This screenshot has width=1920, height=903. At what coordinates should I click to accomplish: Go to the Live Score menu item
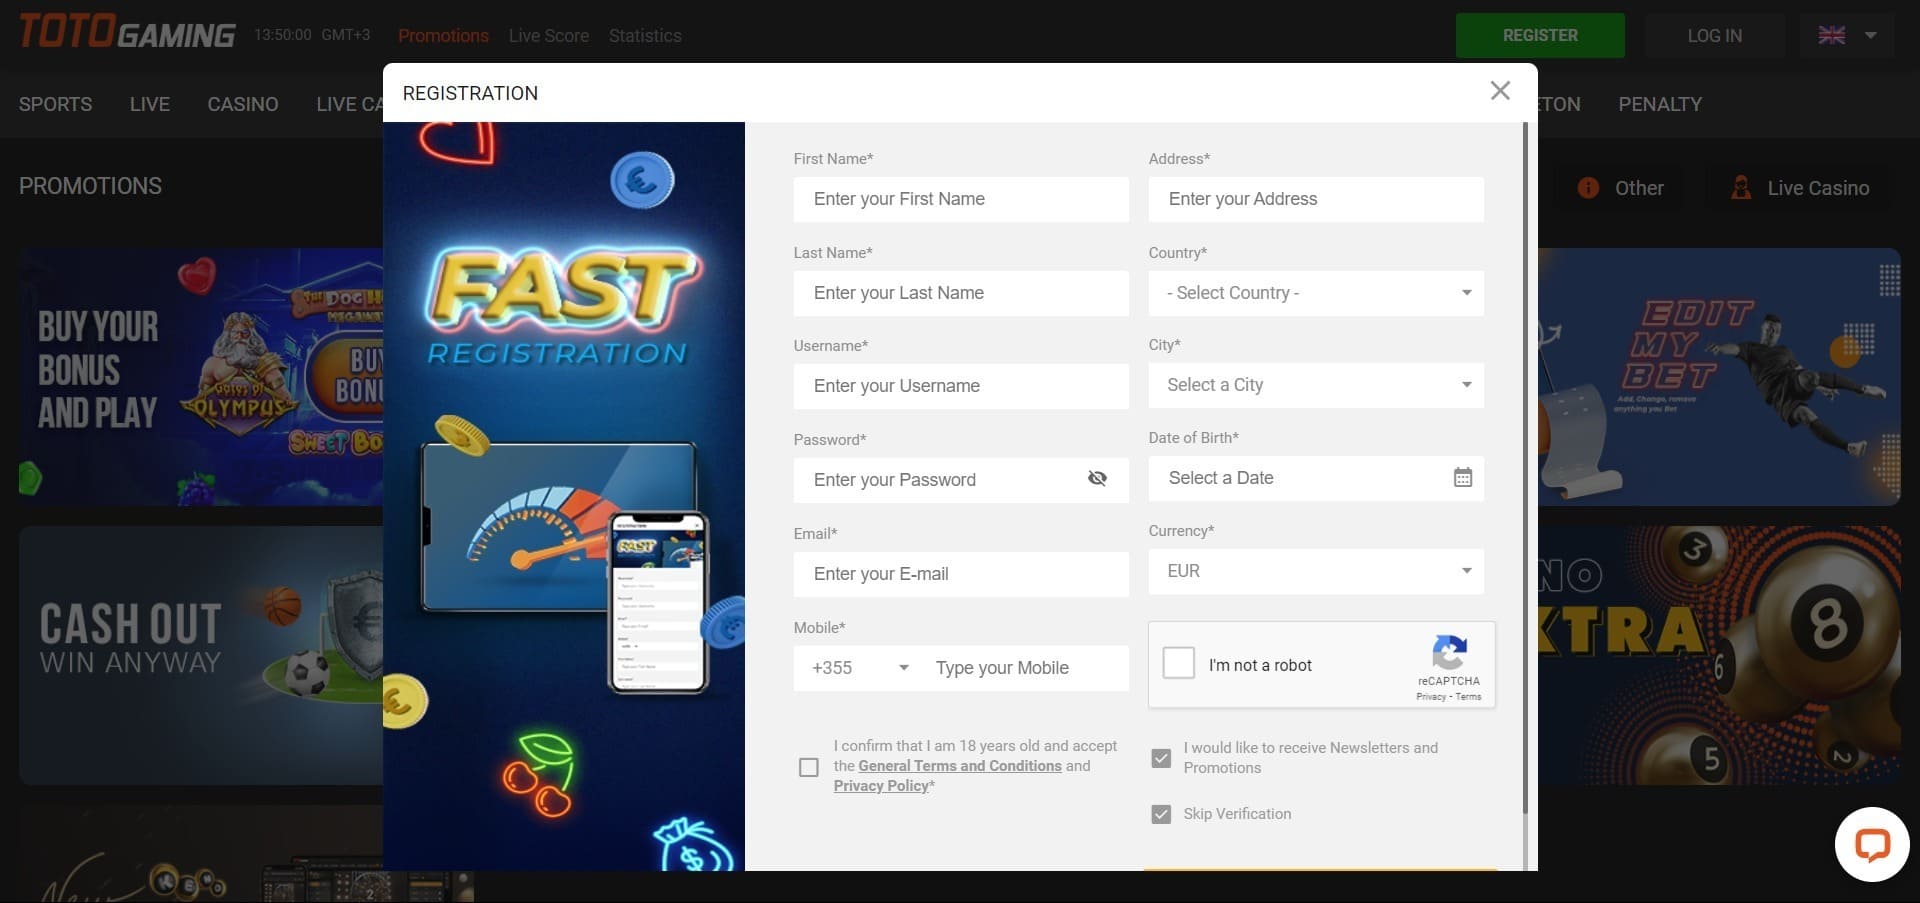pos(548,36)
